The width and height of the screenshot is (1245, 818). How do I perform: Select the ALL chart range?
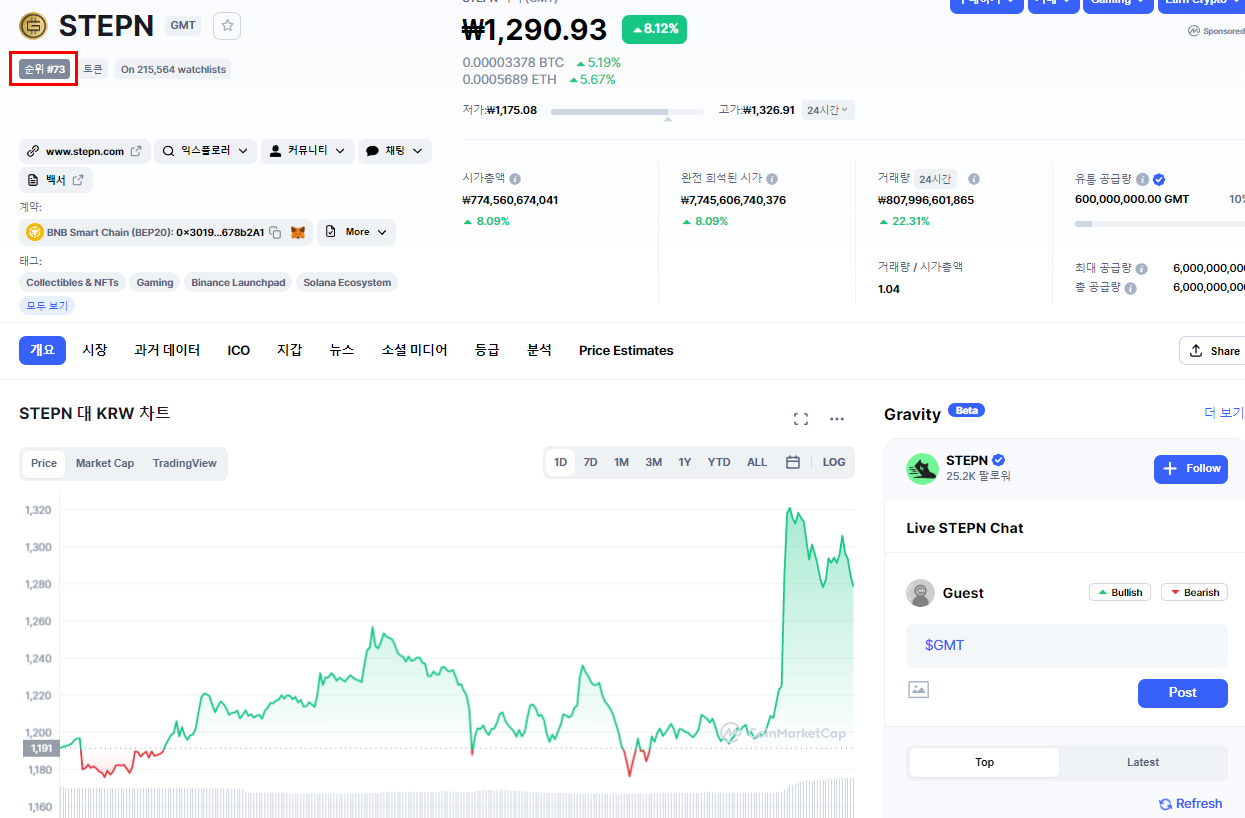click(x=757, y=462)
